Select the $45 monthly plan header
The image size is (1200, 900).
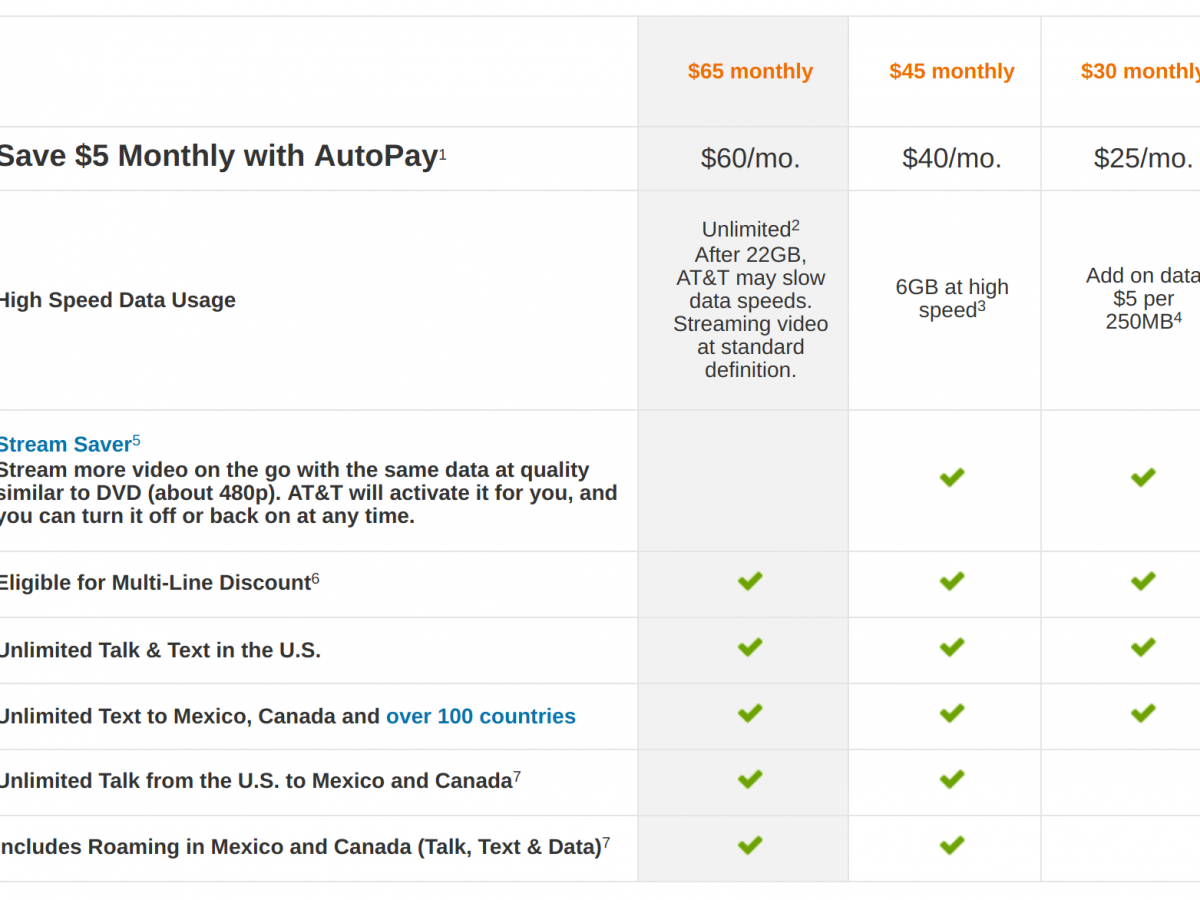(x=951, y=71)
